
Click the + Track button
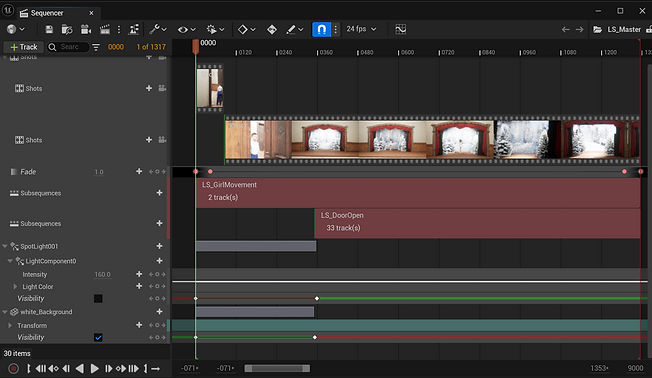[x=24, y=47]
